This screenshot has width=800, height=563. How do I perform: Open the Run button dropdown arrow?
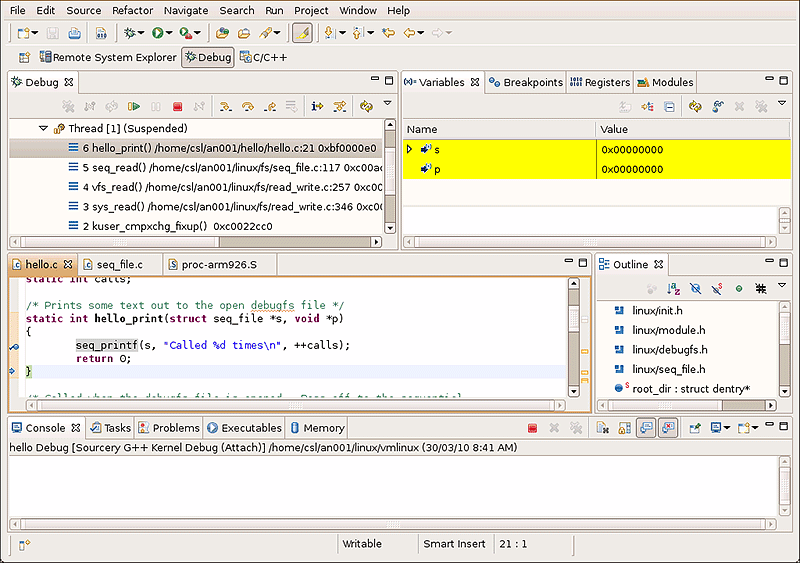(170, 33)
